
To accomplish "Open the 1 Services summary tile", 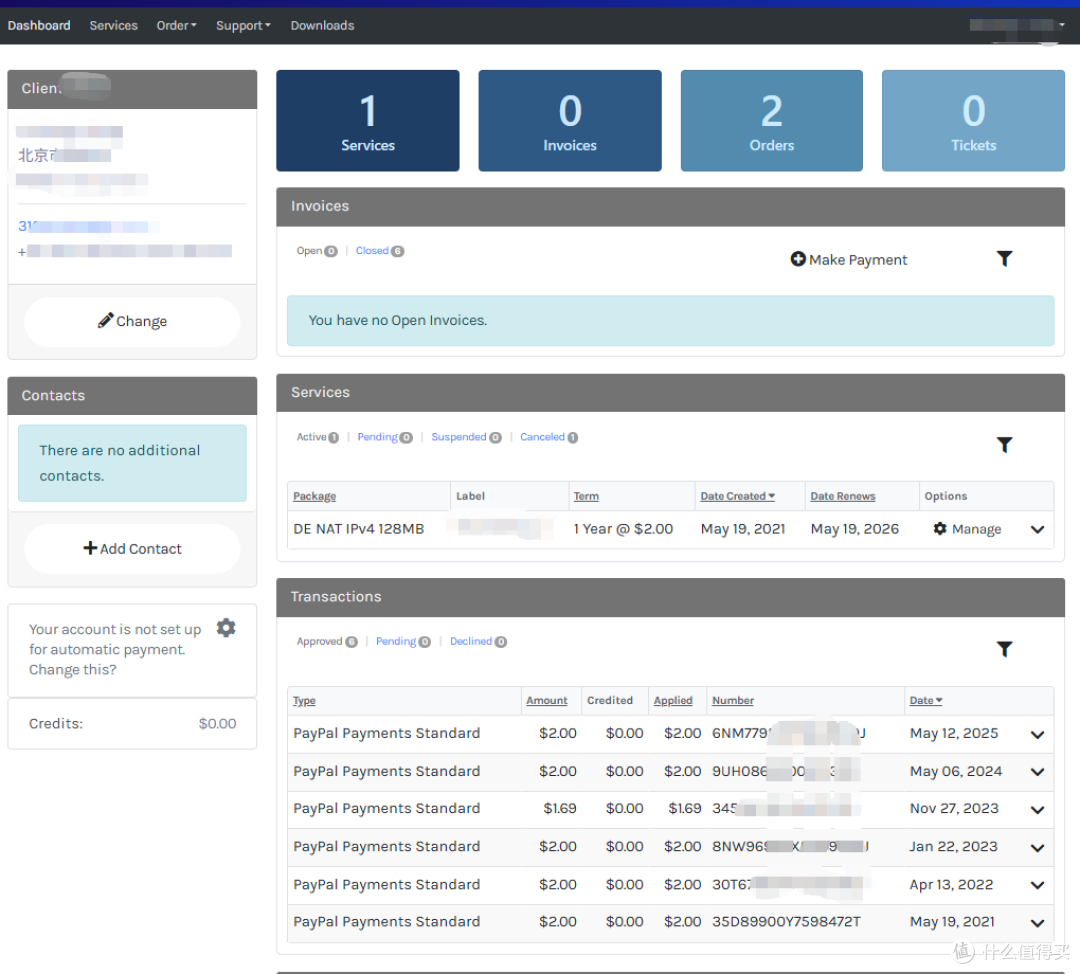I will [368, 121].
